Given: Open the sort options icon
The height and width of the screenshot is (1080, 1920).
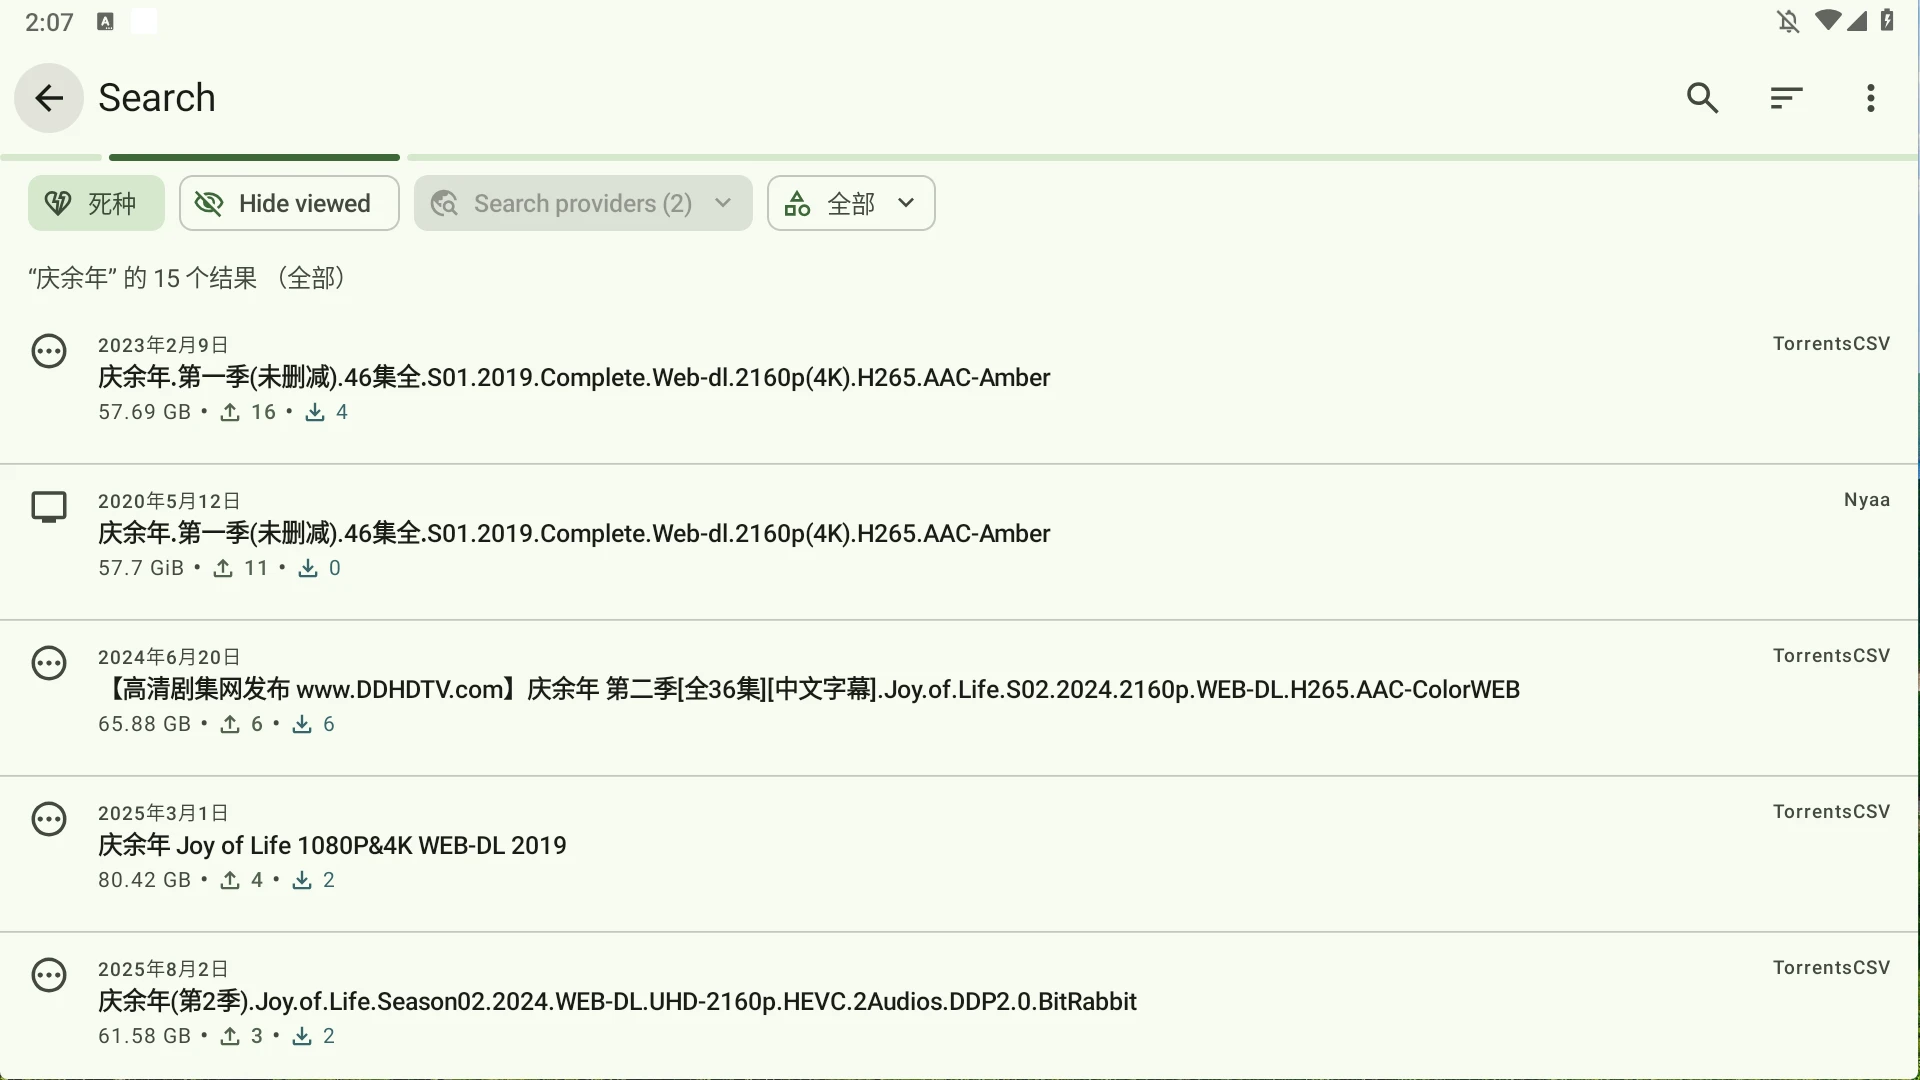Looking at the screenshot, I should 1786,98.
